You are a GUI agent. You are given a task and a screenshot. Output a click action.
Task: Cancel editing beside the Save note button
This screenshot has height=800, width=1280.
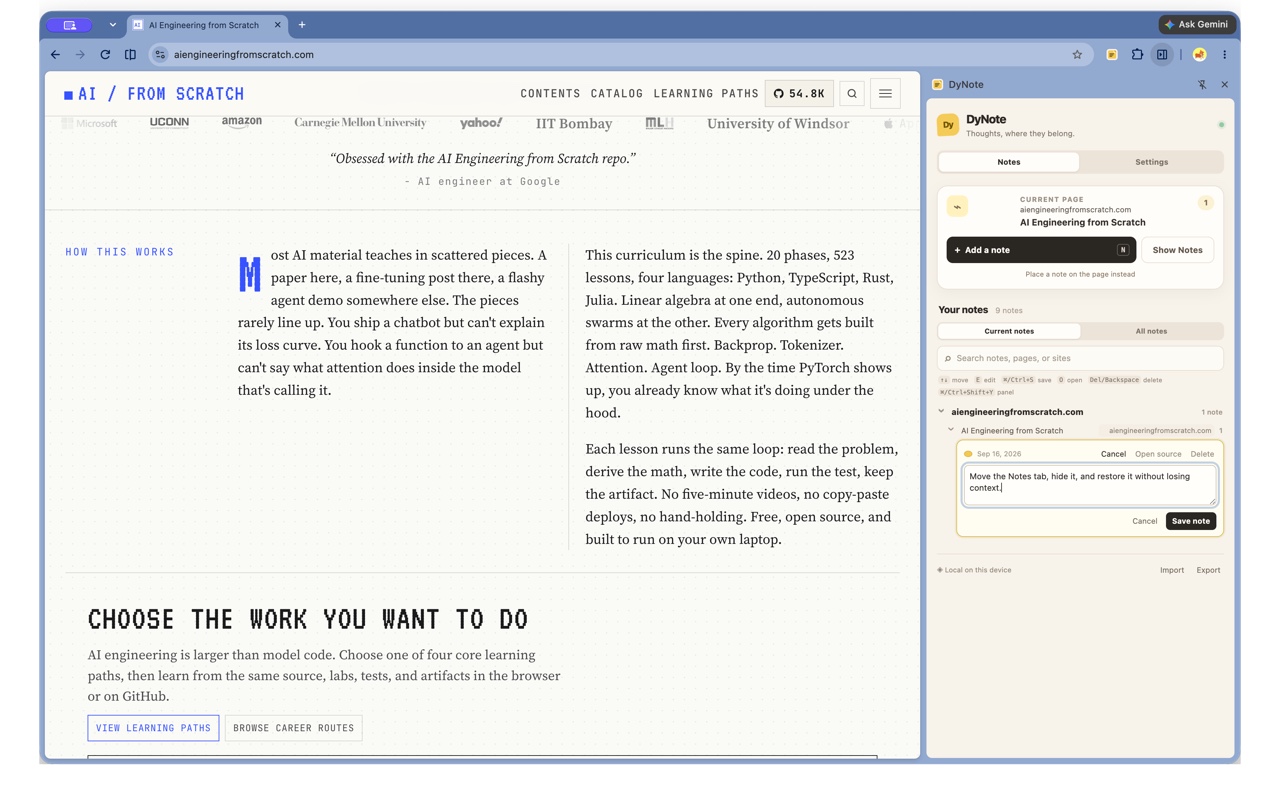point(1144,521)
